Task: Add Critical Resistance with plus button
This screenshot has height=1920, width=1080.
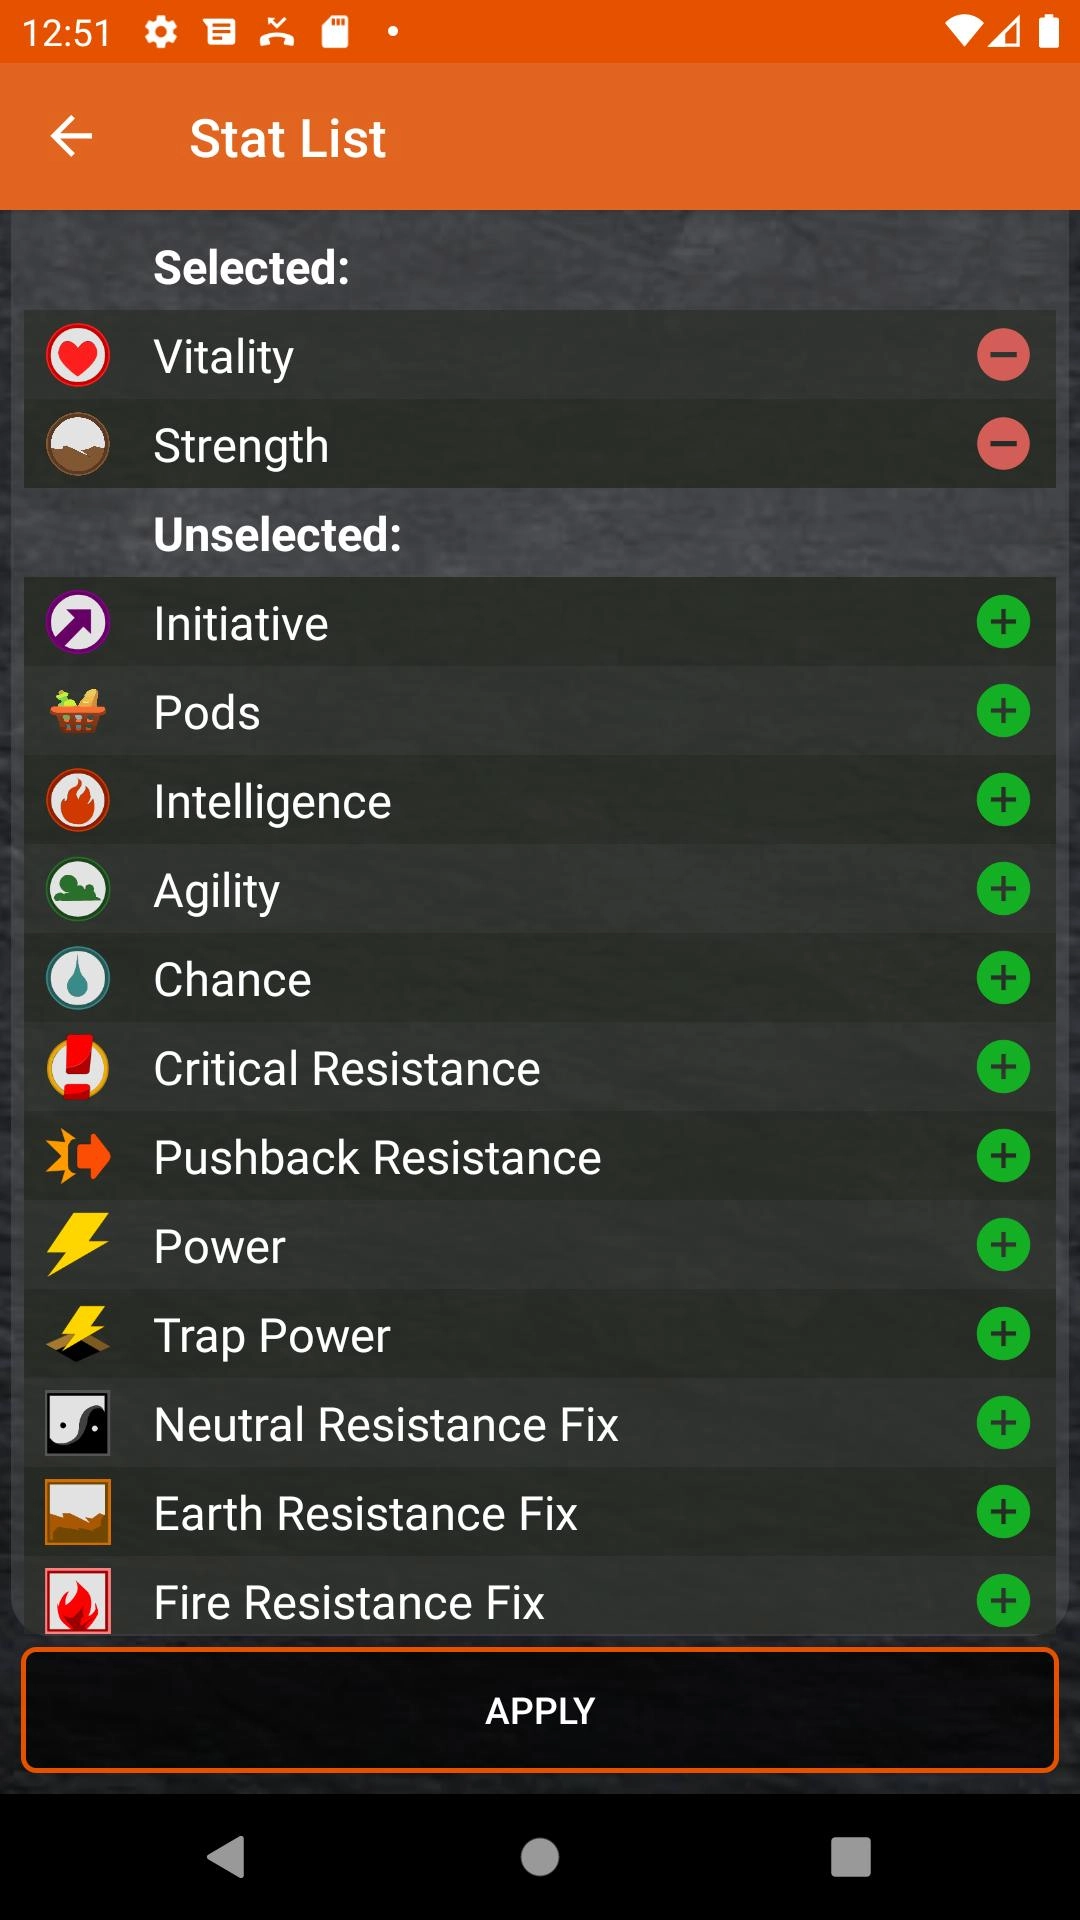Action: pyautogui.click(x=1003, y=1067)
